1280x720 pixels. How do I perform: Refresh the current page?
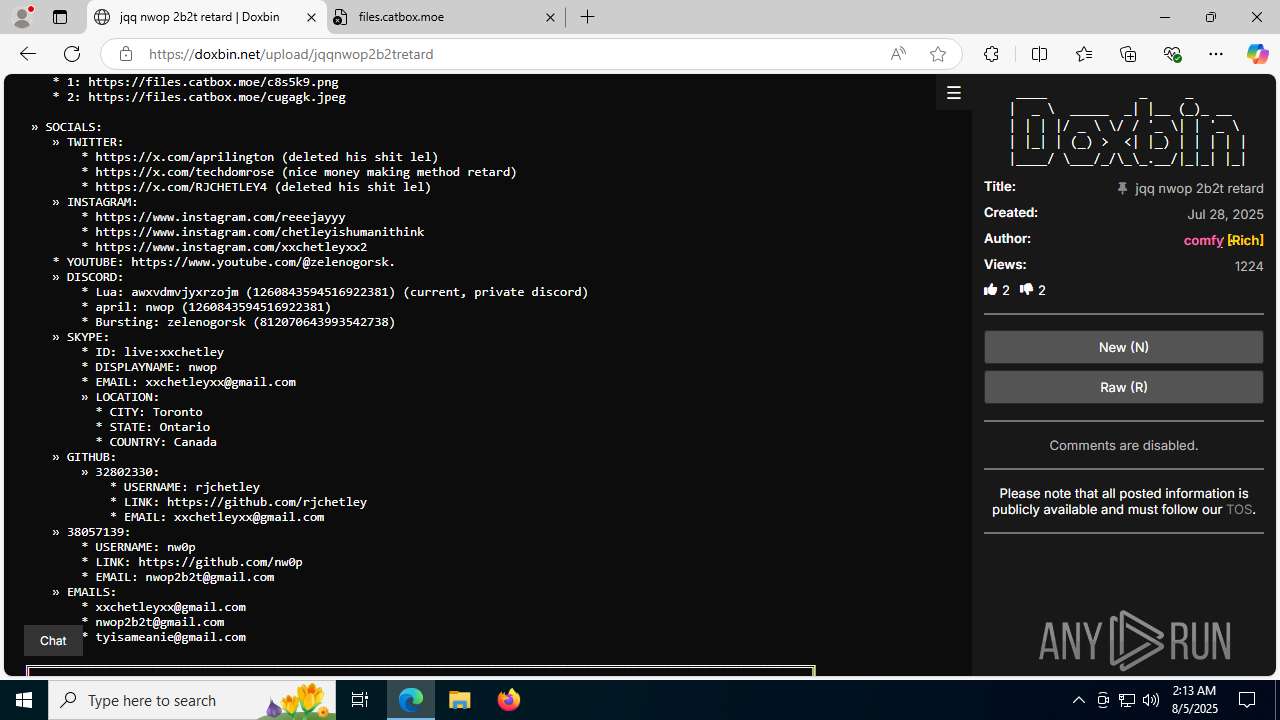(72, 54)
